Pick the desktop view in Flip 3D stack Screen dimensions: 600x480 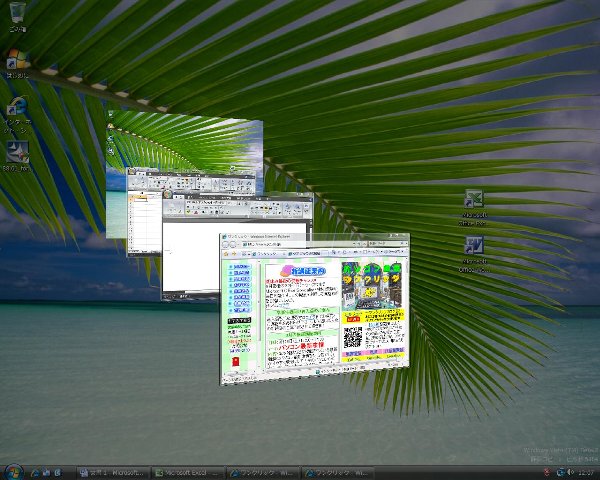tap(184, 140)
